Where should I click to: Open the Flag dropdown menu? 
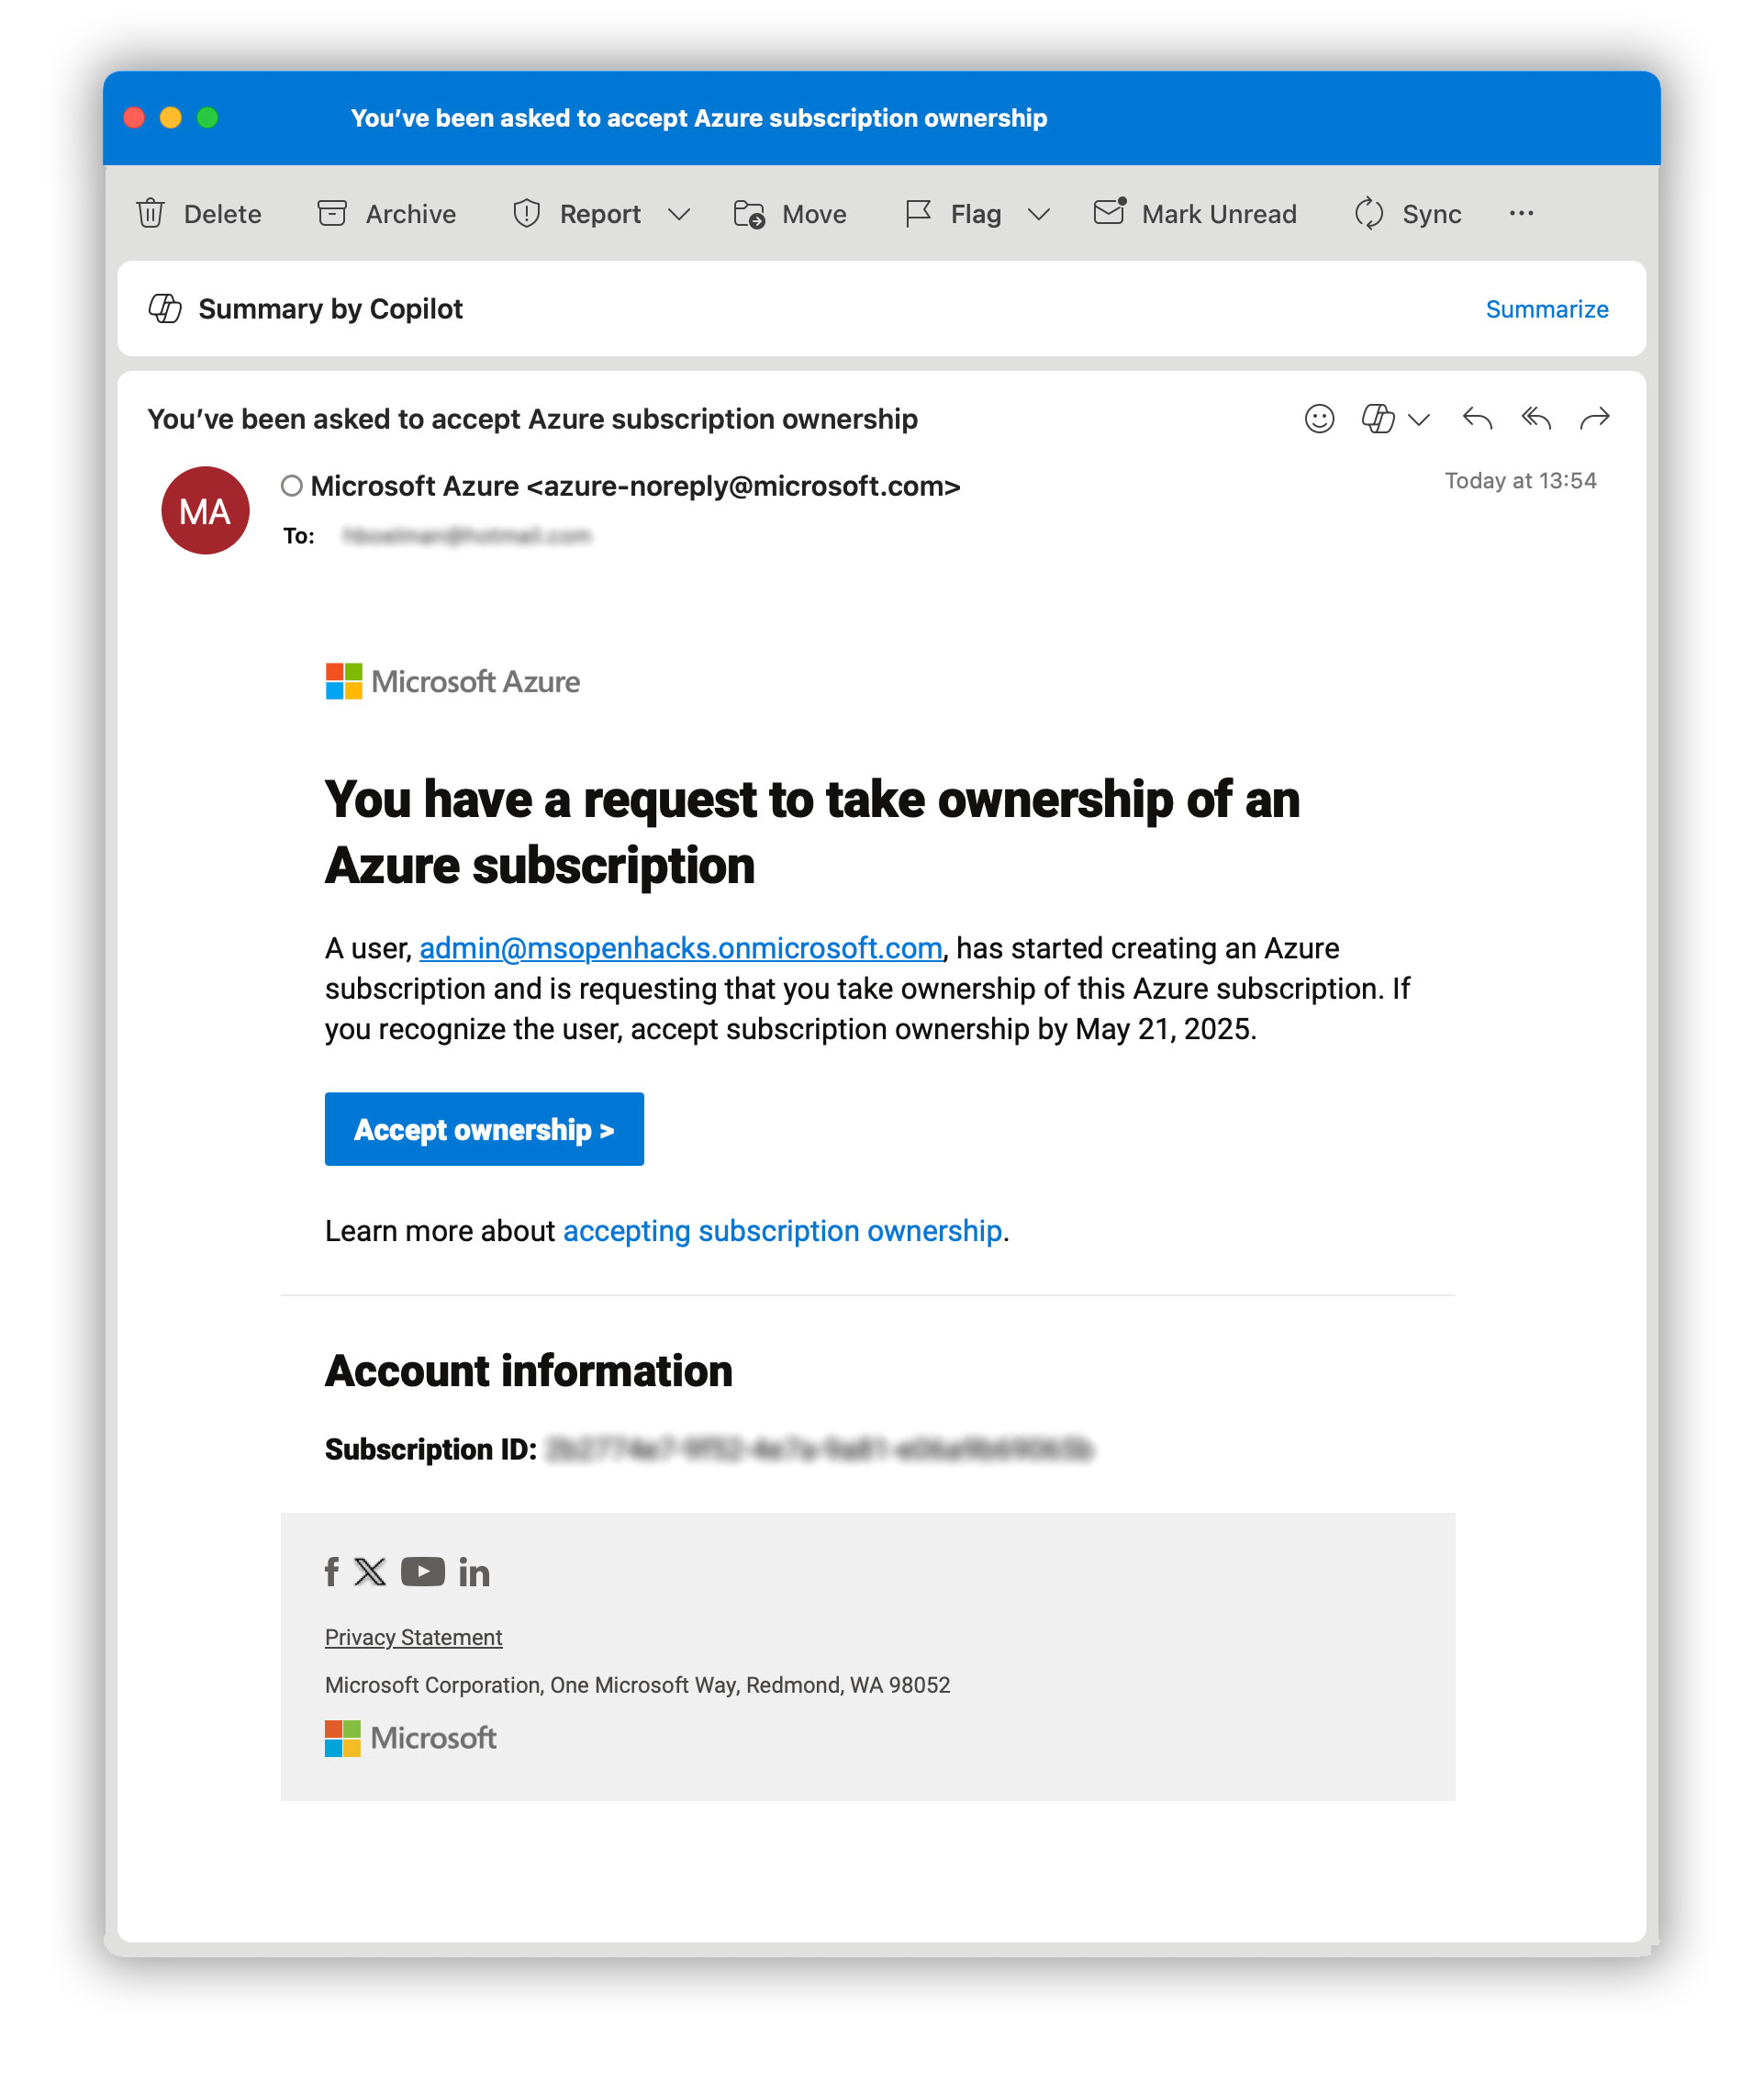point(1038,213)
